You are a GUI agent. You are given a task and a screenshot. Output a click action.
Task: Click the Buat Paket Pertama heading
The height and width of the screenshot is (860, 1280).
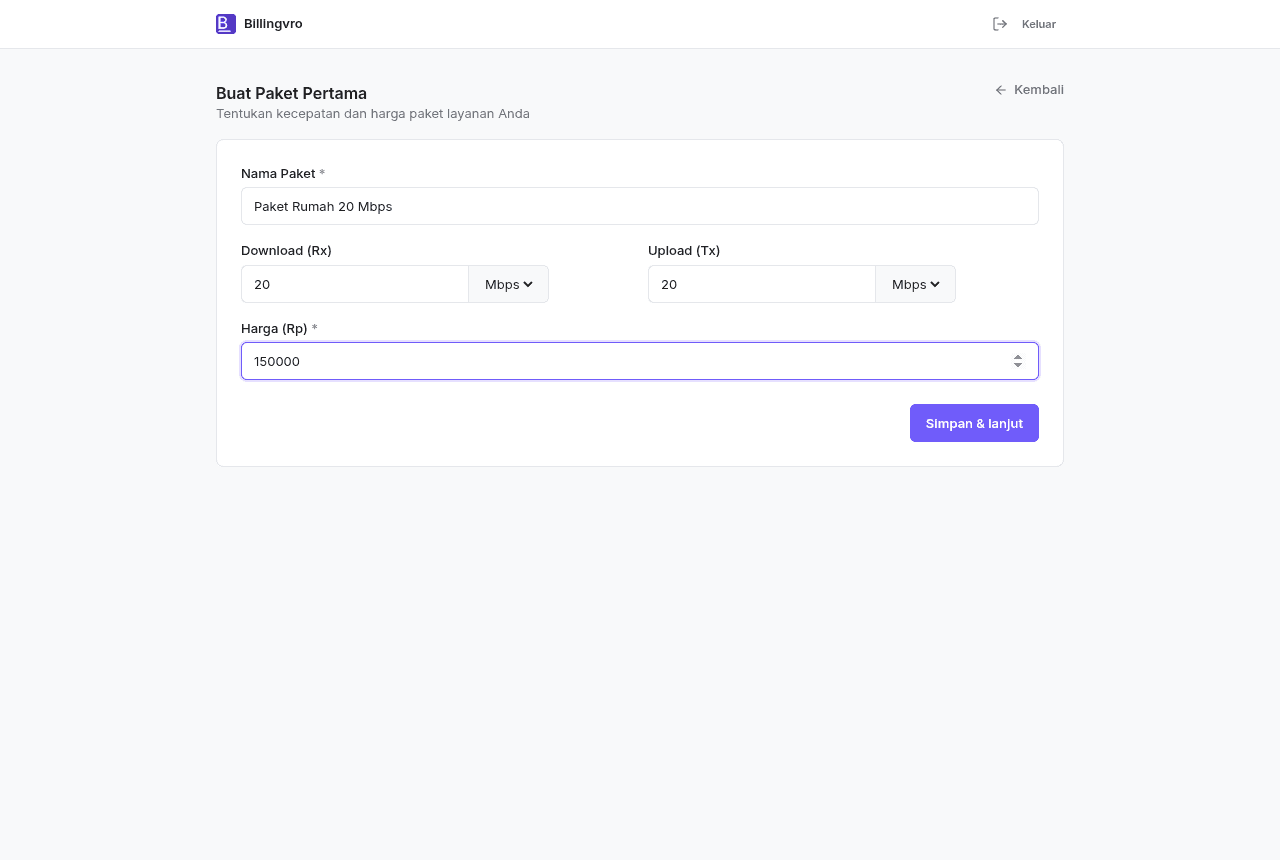[291, 93]
